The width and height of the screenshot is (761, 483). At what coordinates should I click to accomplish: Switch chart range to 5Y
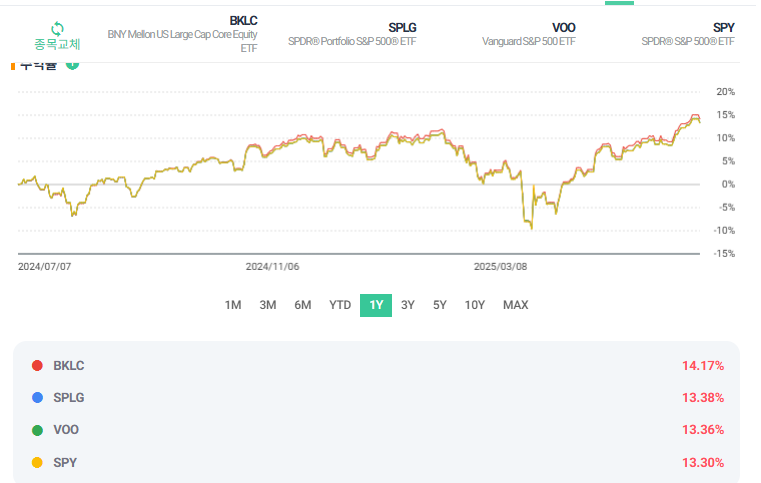point(440,305)
